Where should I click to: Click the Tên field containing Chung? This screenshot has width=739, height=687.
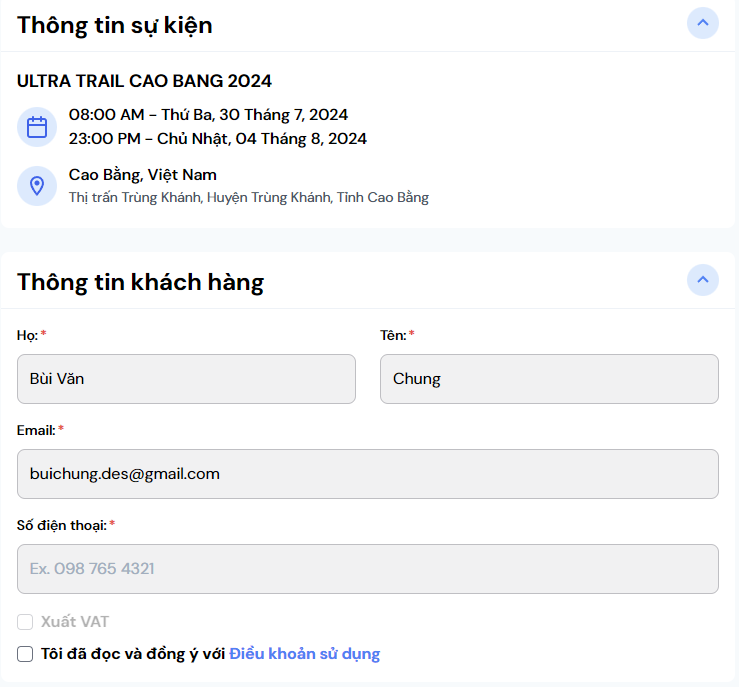pos(549,379)
